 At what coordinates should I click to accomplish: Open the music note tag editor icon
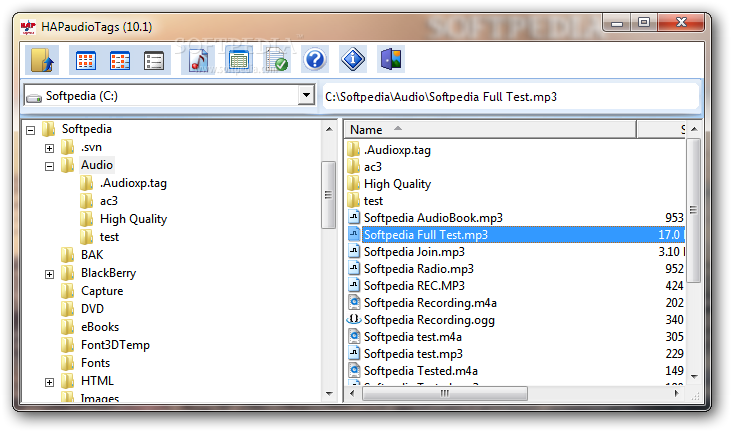[199, 60]
